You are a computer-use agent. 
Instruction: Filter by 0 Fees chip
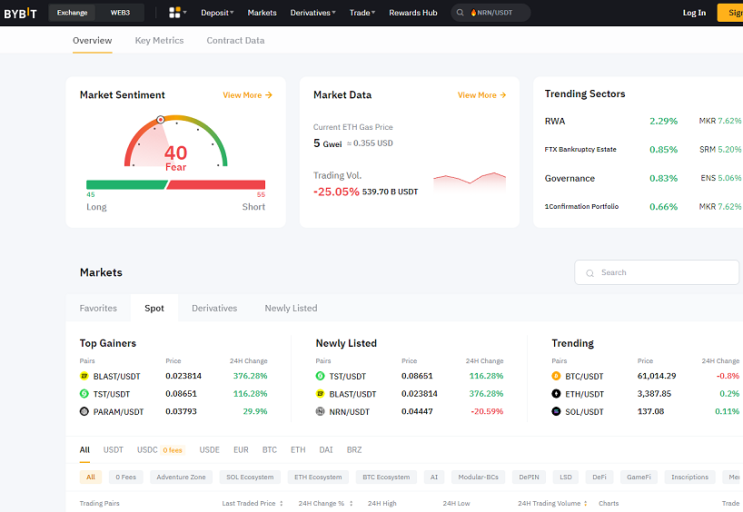(126, 477)
